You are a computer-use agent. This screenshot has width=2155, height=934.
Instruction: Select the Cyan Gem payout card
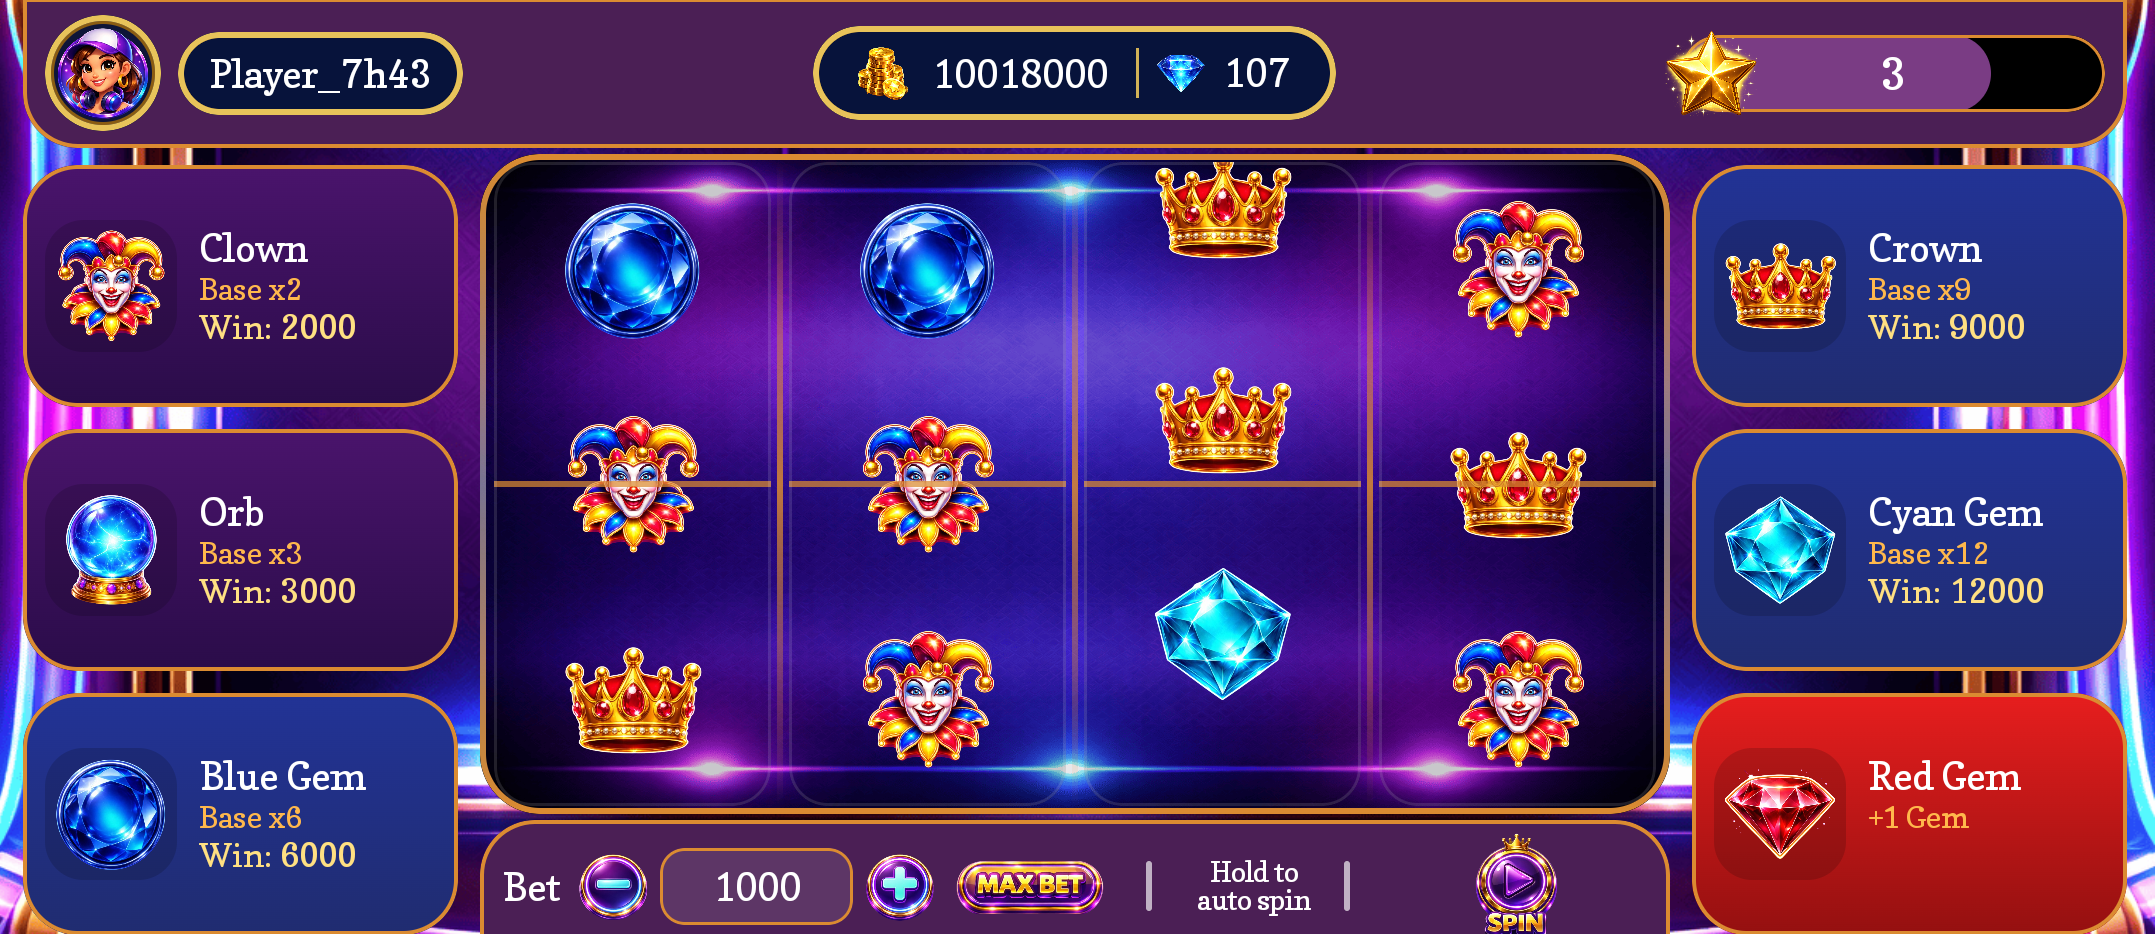pos(1908,550)
